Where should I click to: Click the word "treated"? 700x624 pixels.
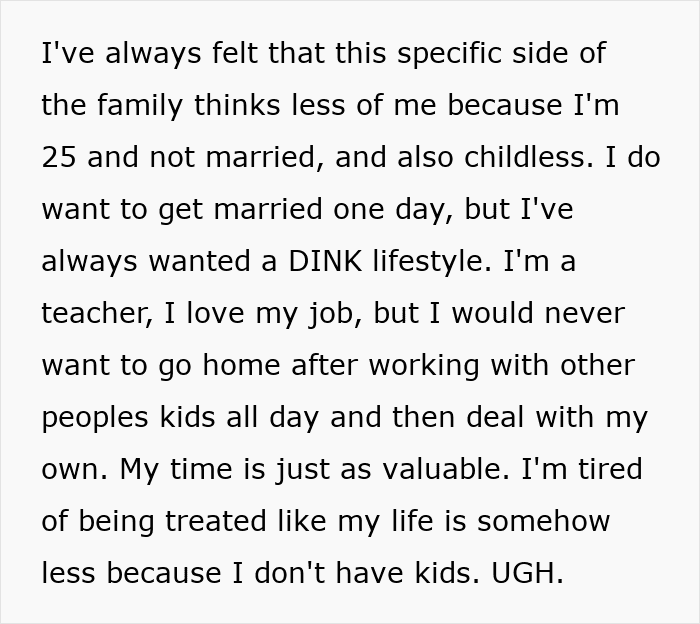(220, 521)
